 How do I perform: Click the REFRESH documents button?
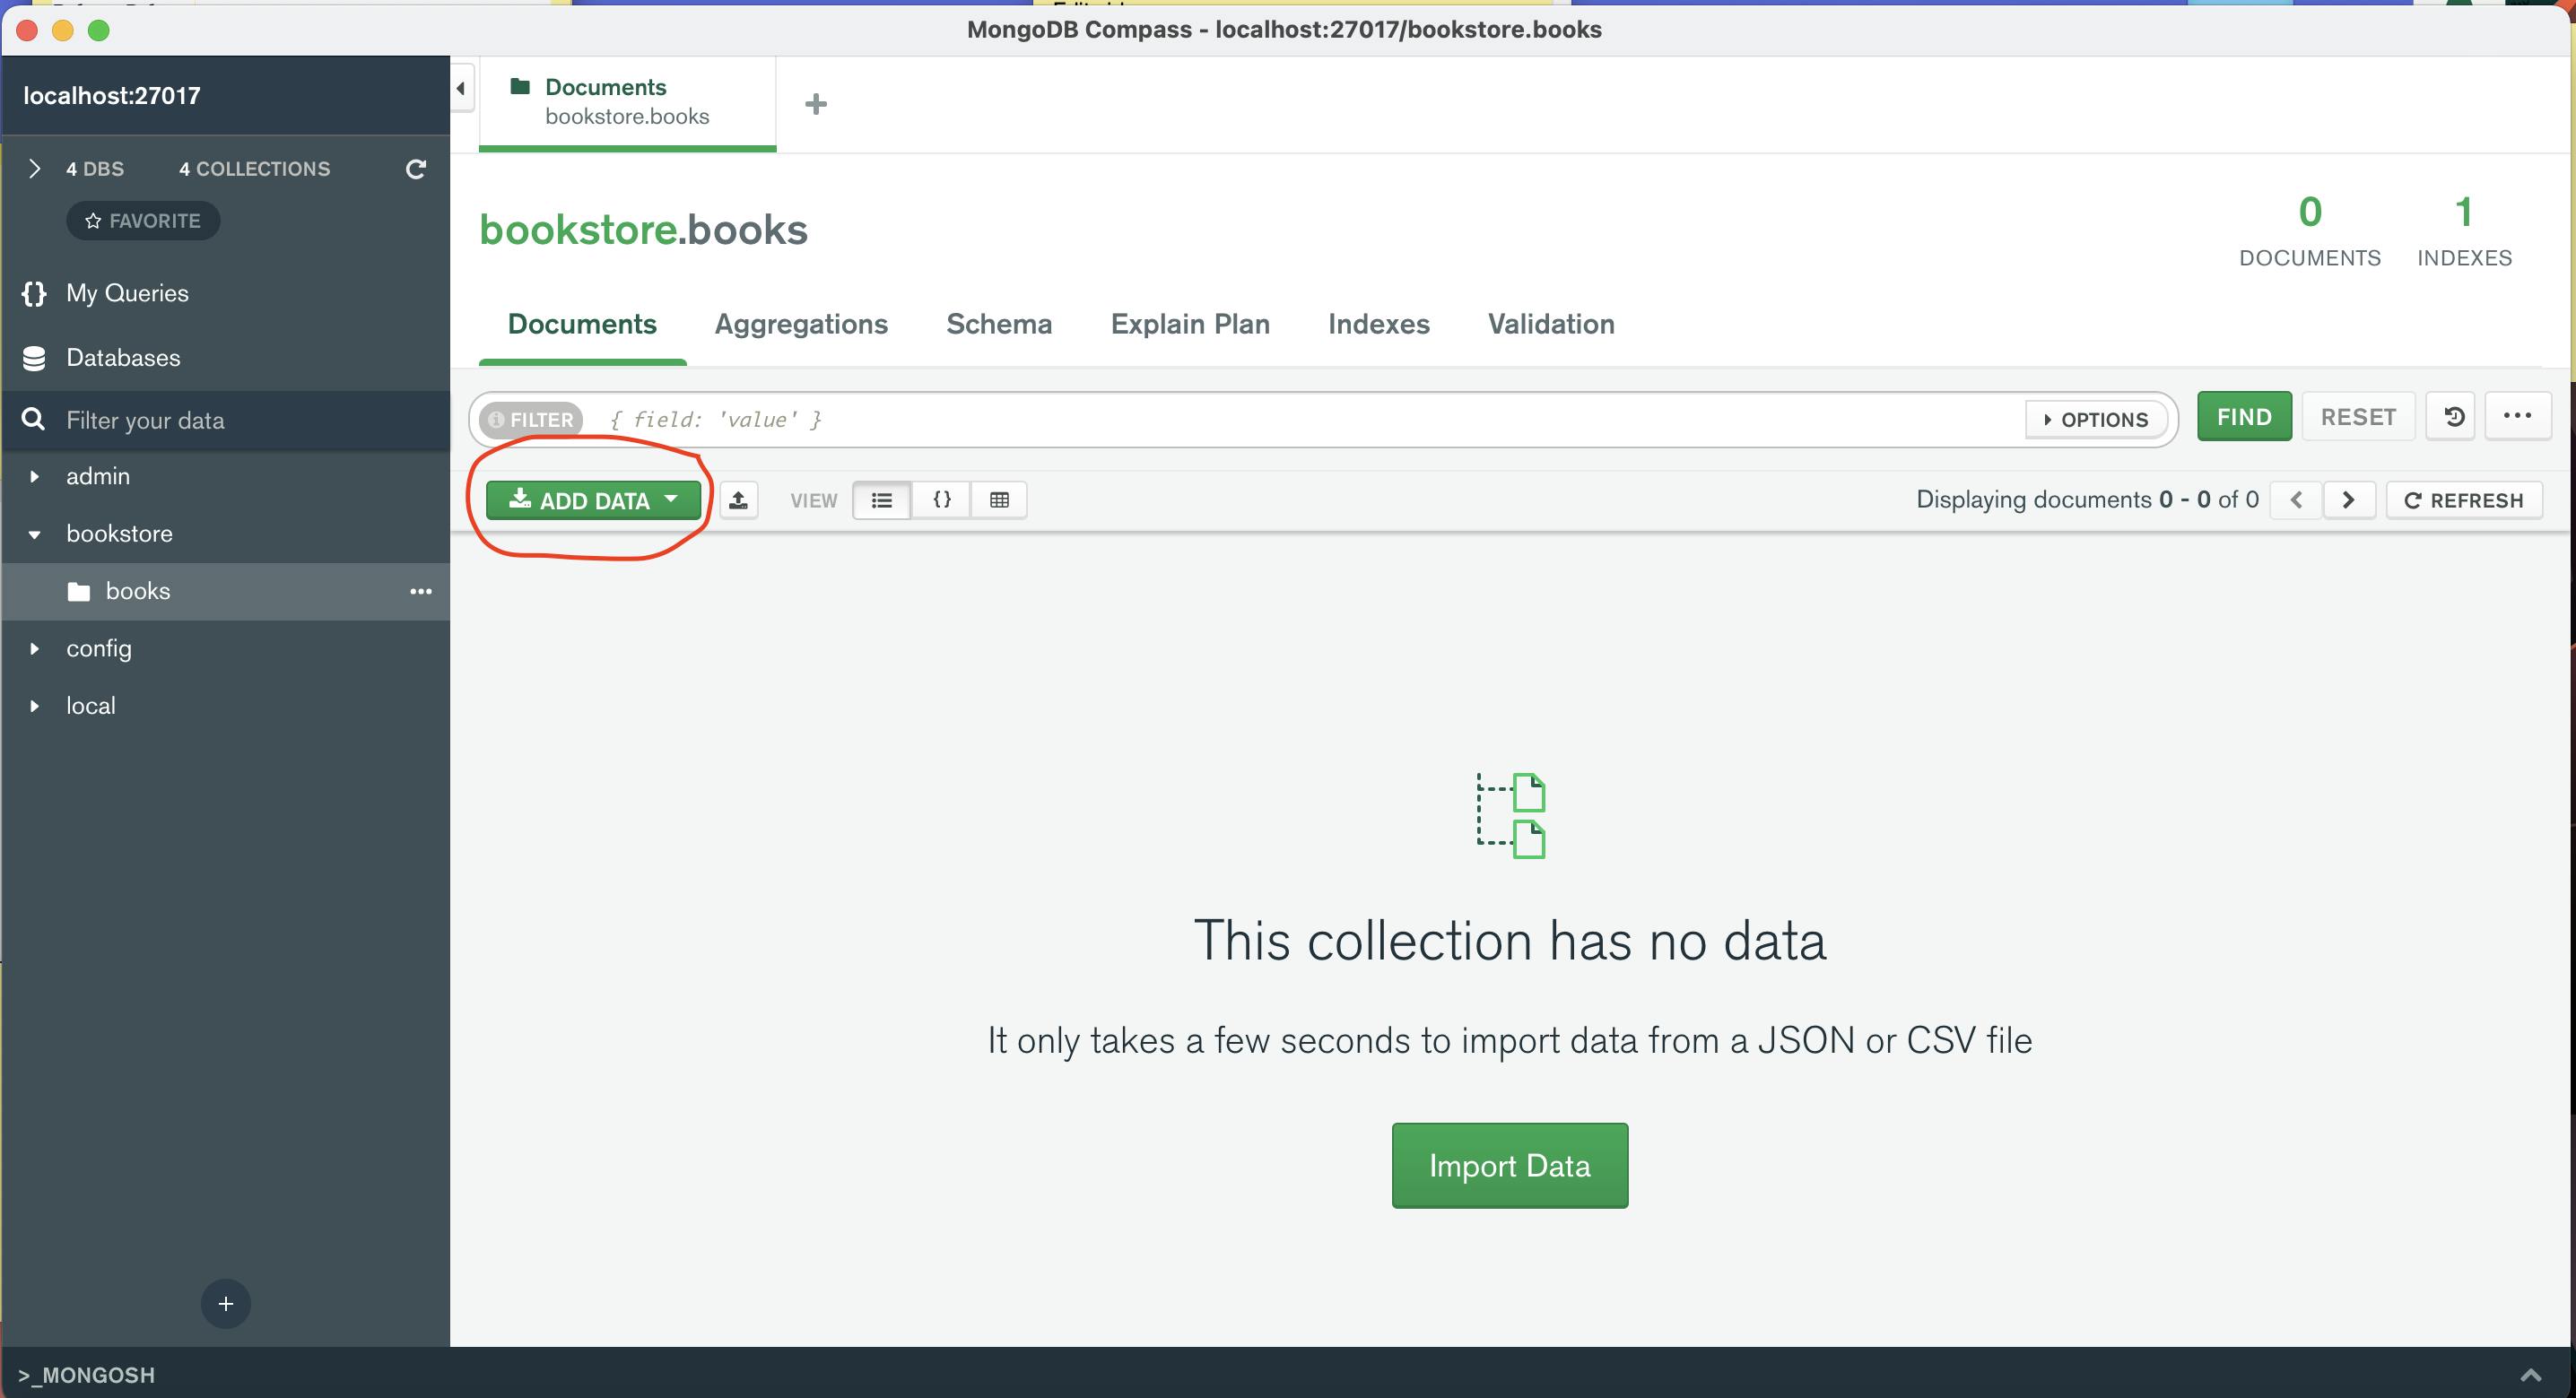[x=2464, y=500]
